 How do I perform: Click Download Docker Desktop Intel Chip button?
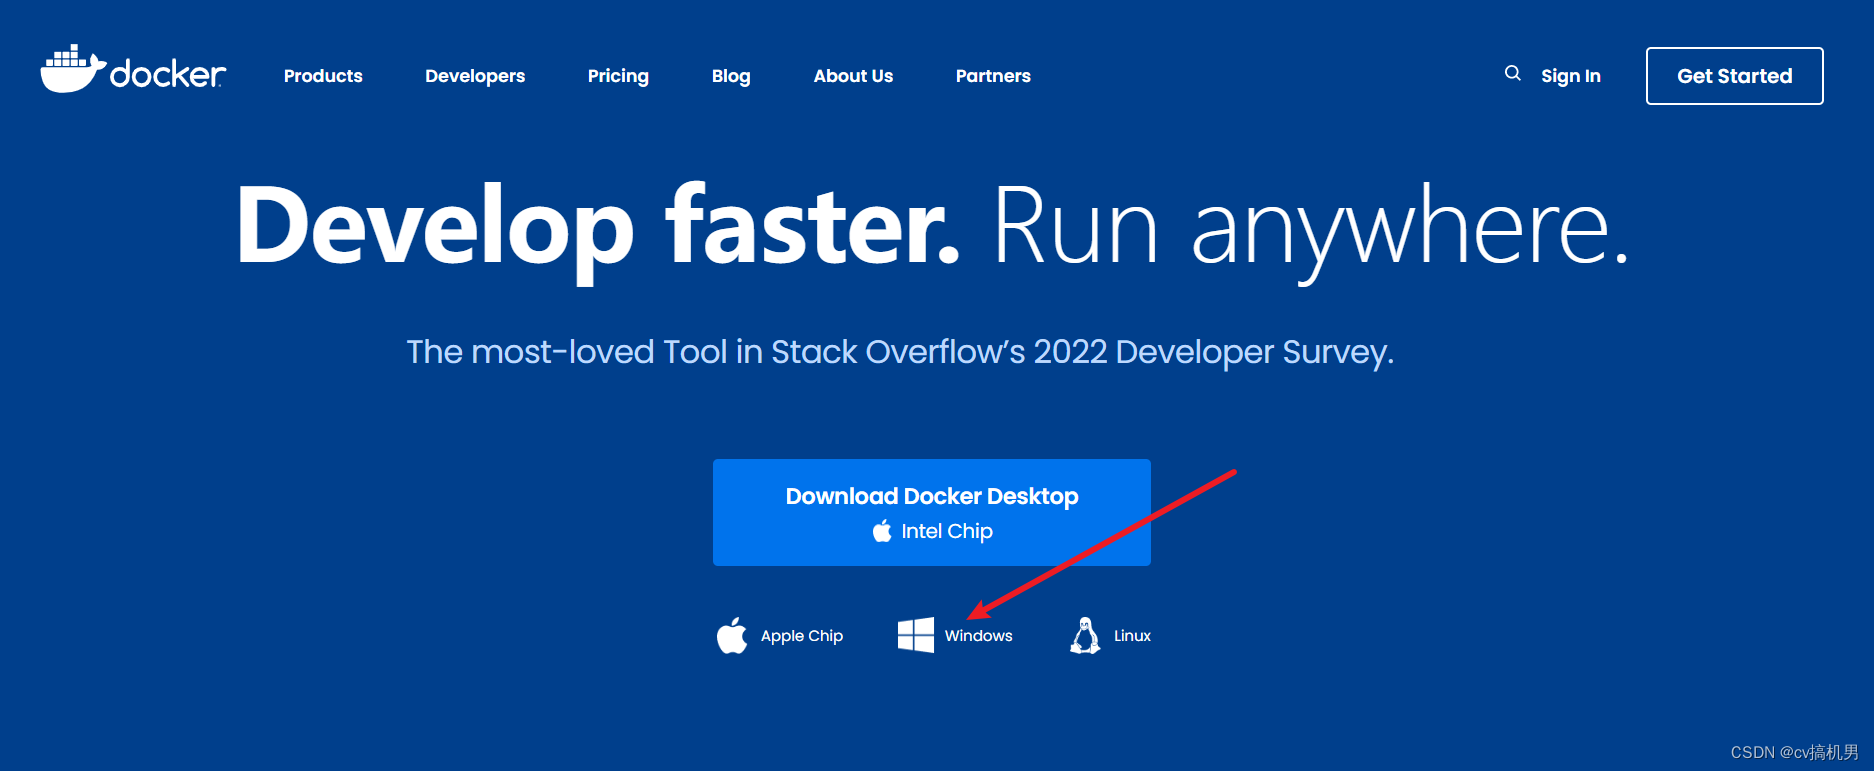932,513
